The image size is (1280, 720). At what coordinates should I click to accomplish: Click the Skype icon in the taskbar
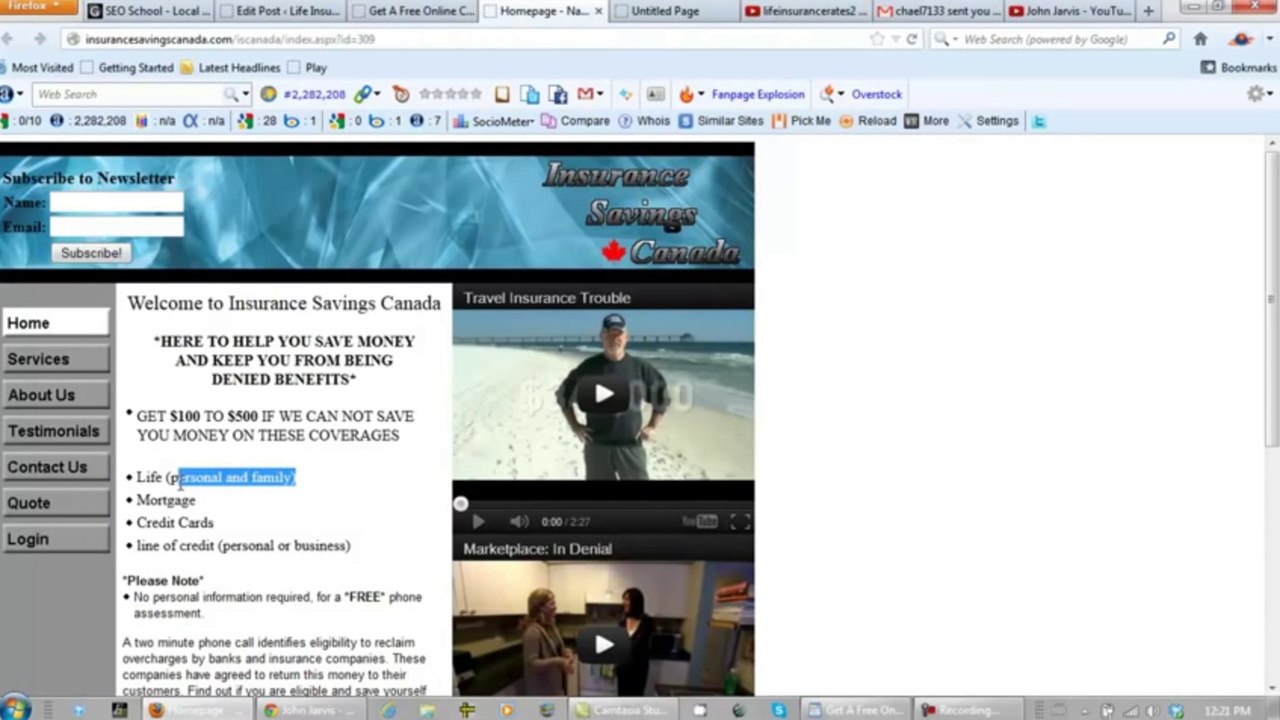(778, 710)
